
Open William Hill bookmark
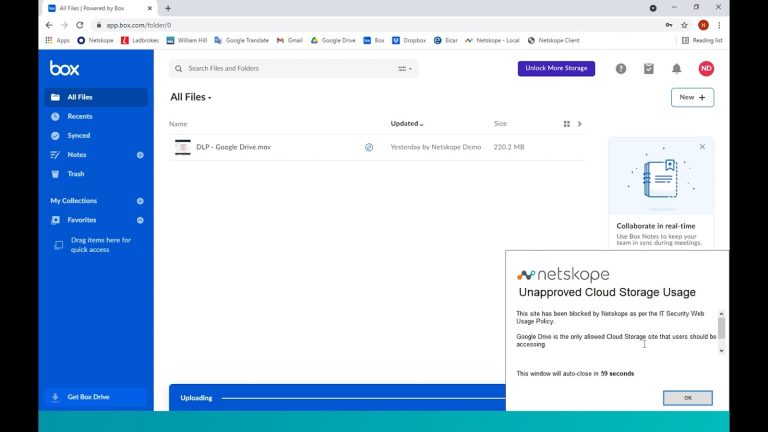click(187, 40)
